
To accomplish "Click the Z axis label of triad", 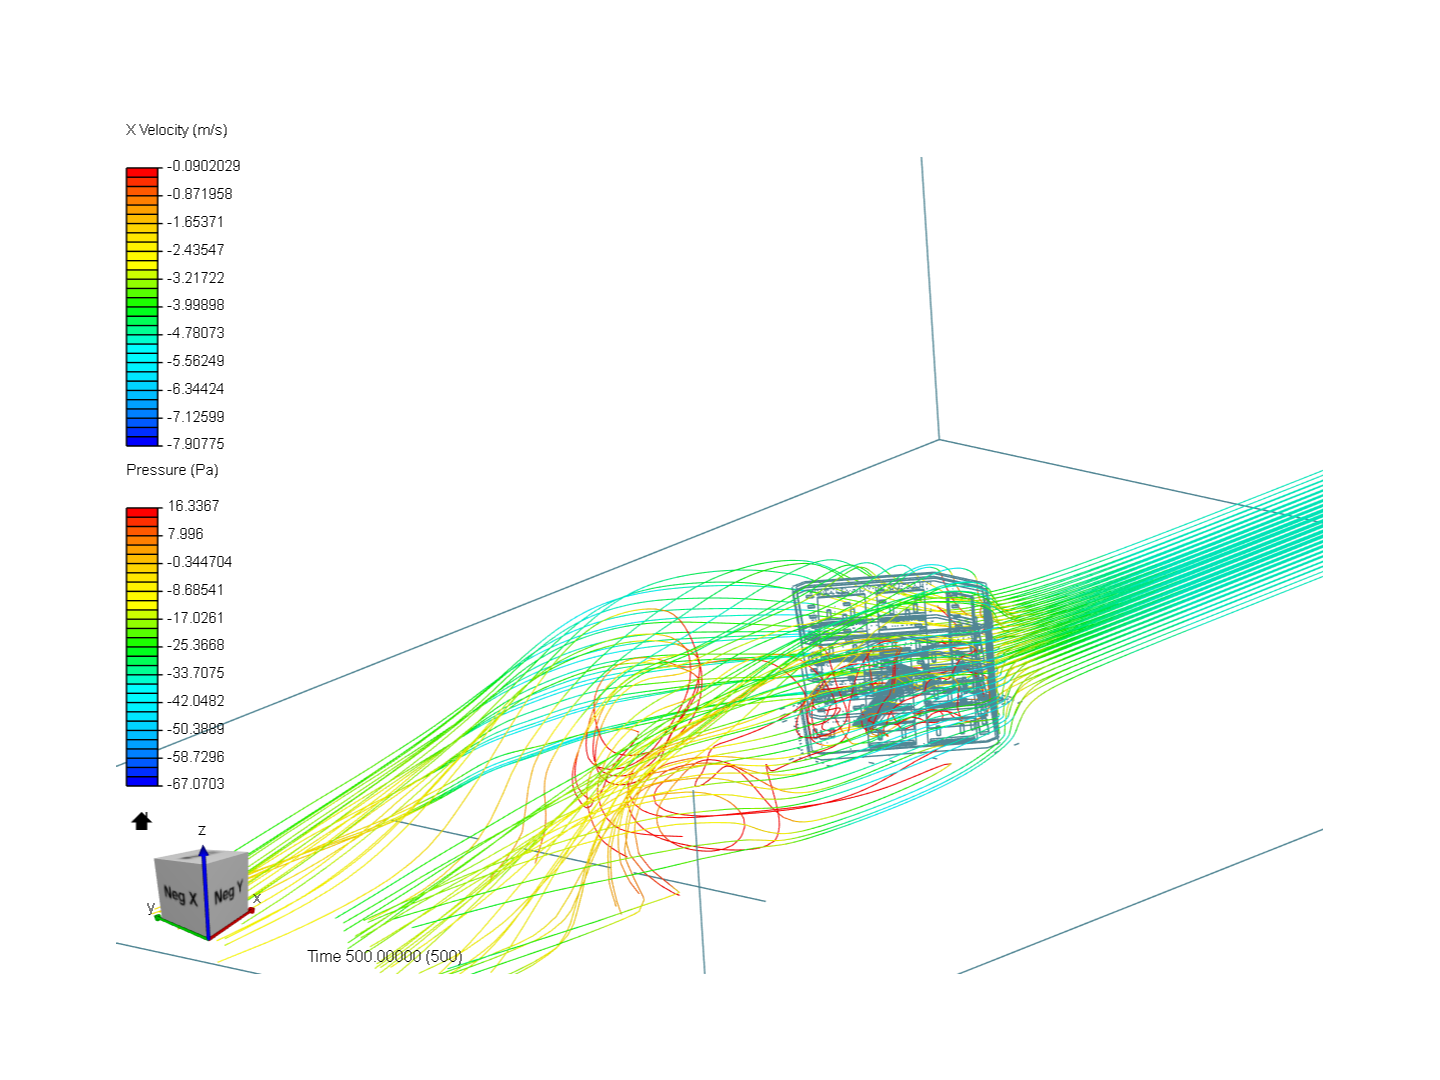I will (x=202, y=830).
